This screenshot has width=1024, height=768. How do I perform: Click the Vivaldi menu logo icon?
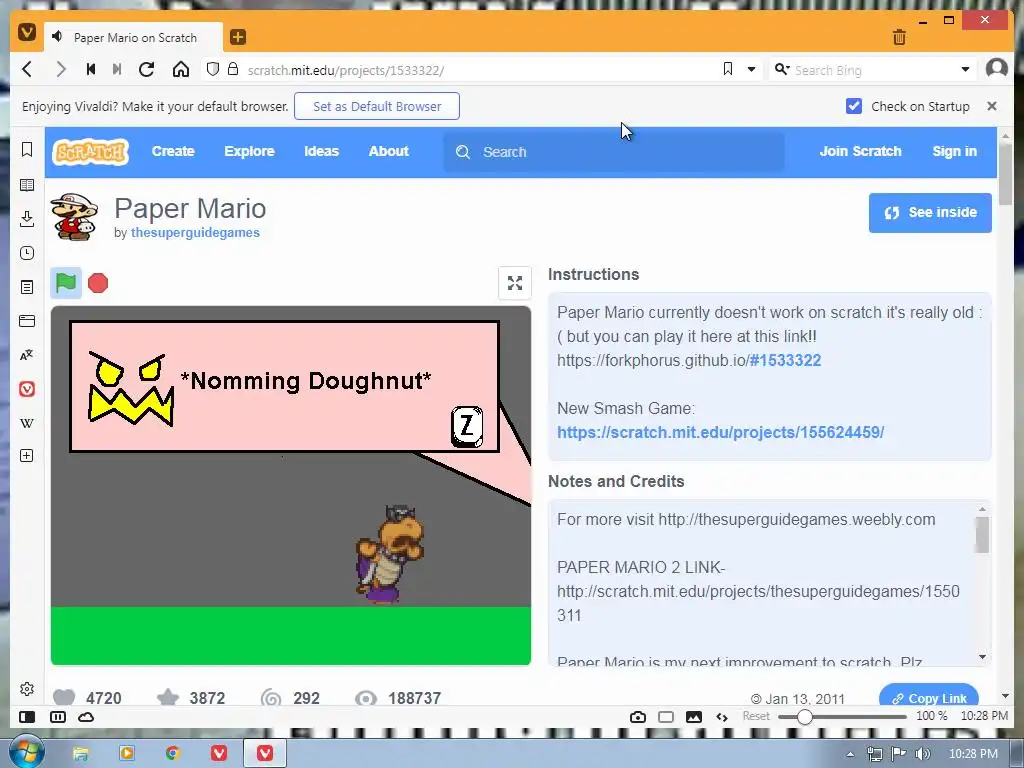click(x=27, y=32)
